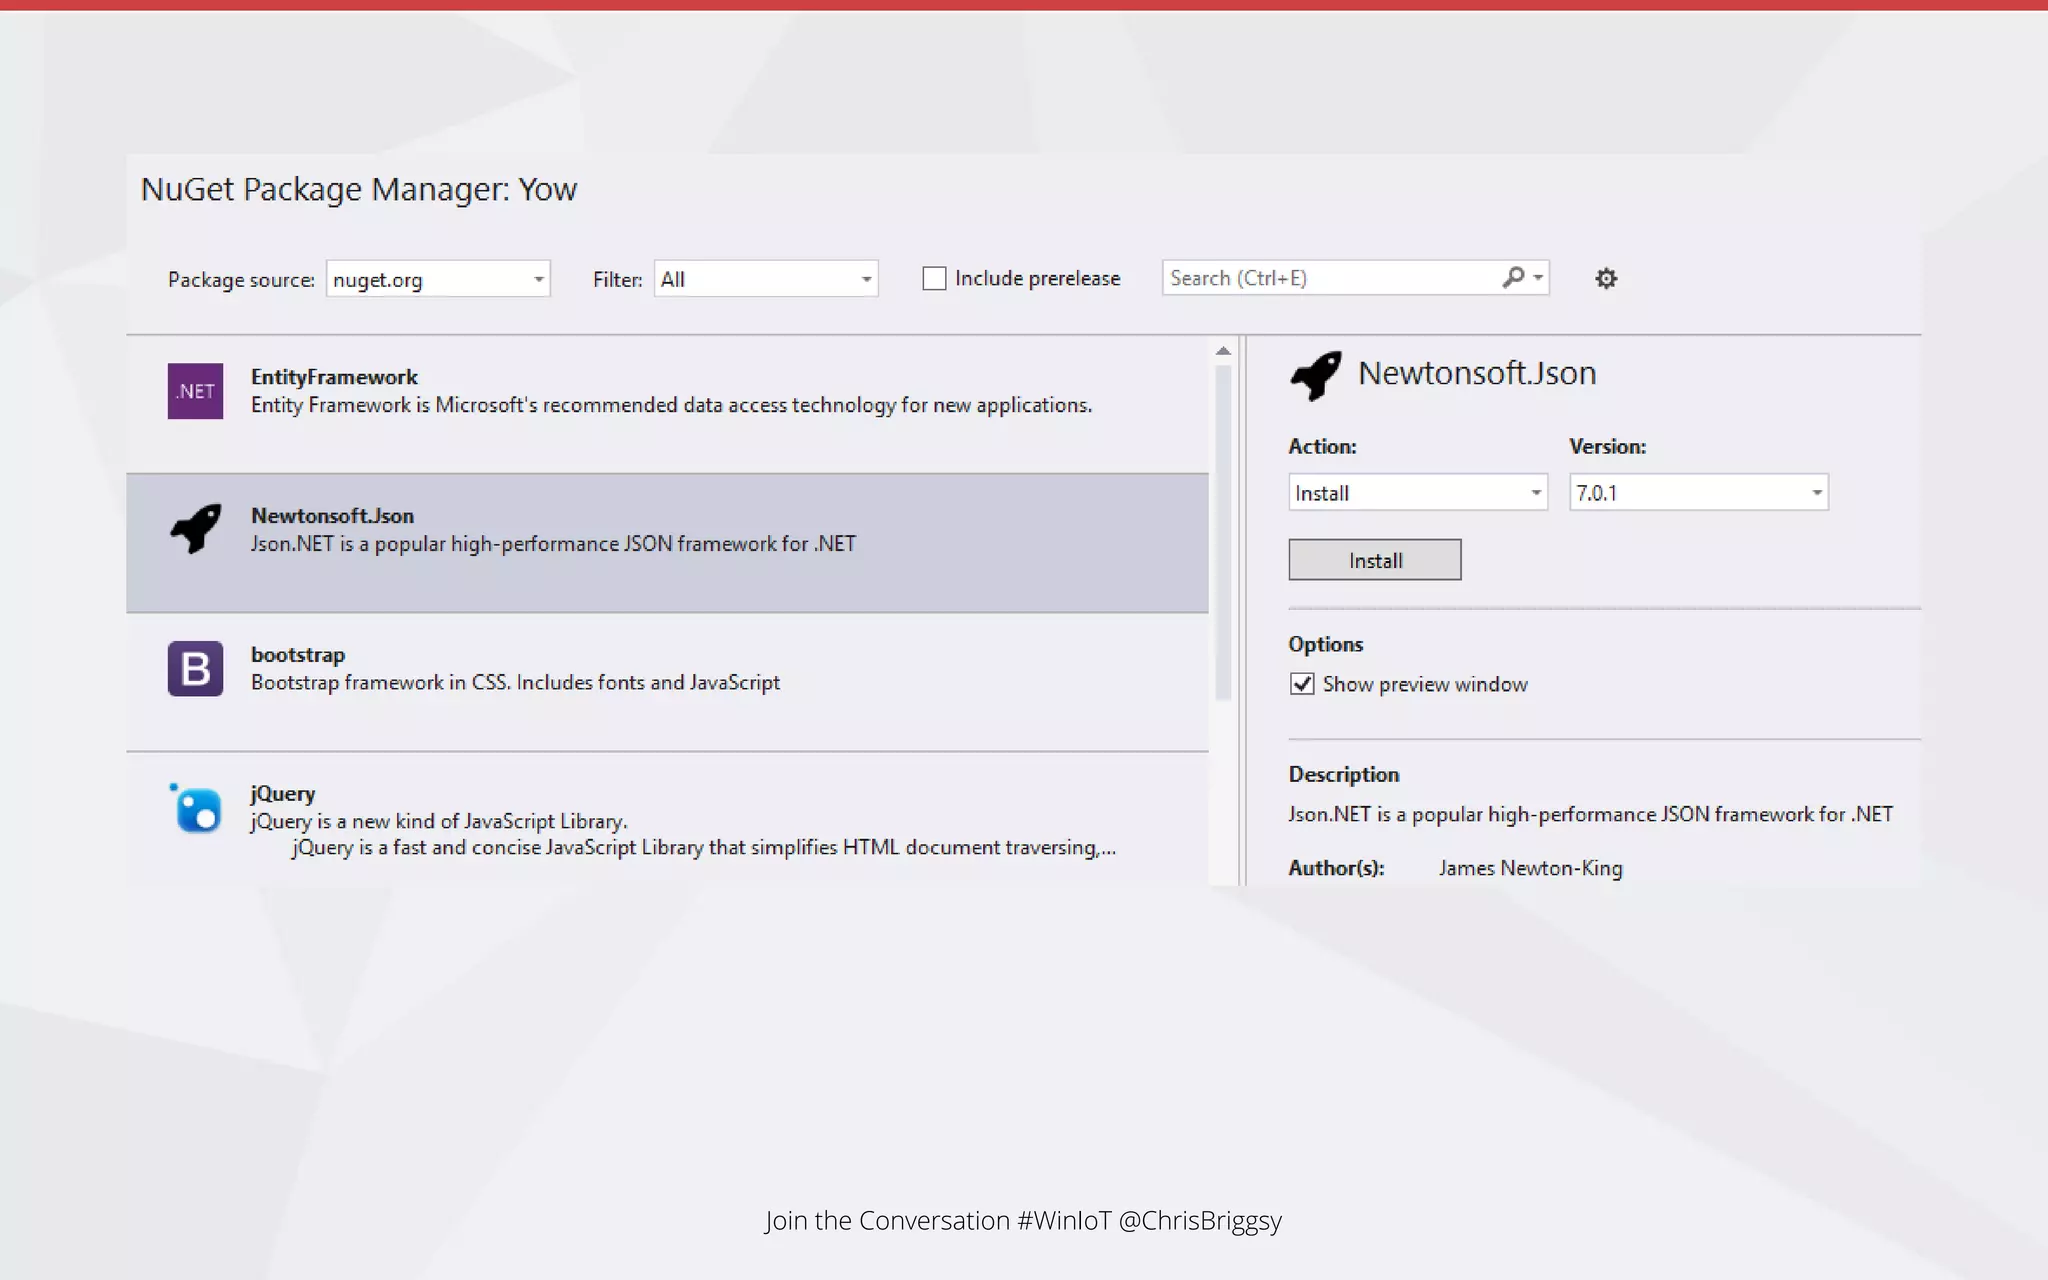The height and width of the screenshot is (1280, 2048).
Task: Open the Version 7.0.1 dropdown
Action: pos(1699,492)
